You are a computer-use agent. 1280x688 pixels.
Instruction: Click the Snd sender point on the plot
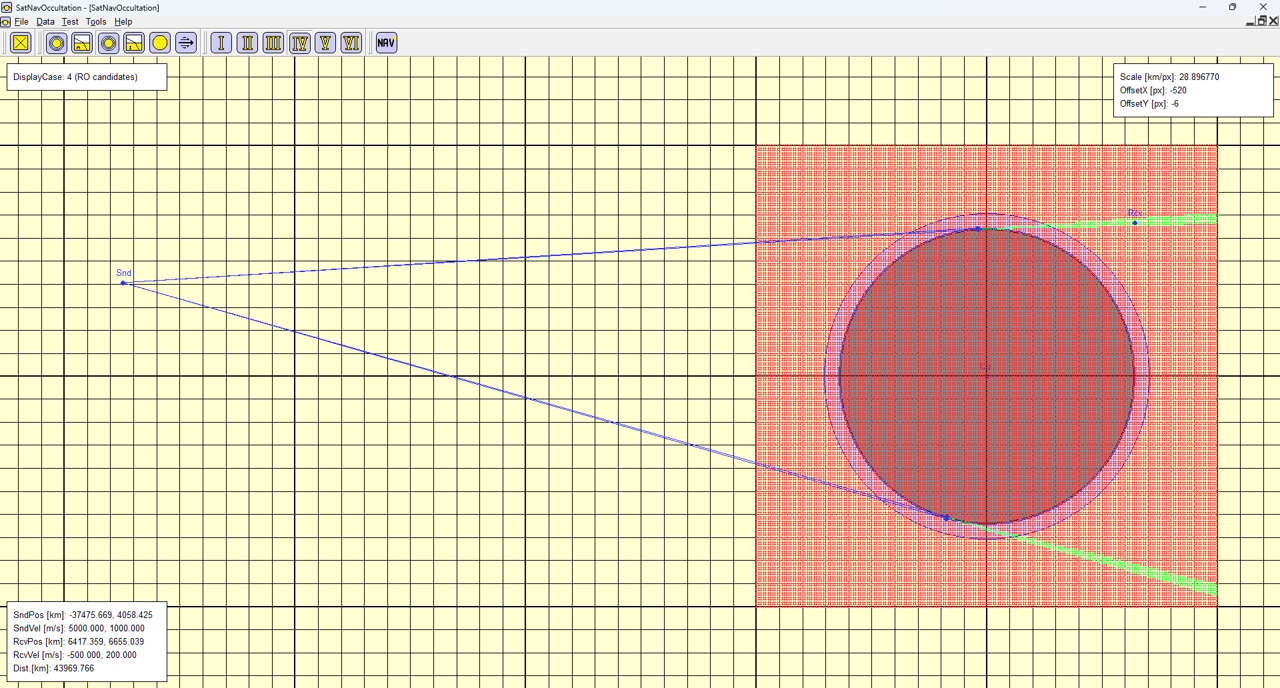(123, 283)
